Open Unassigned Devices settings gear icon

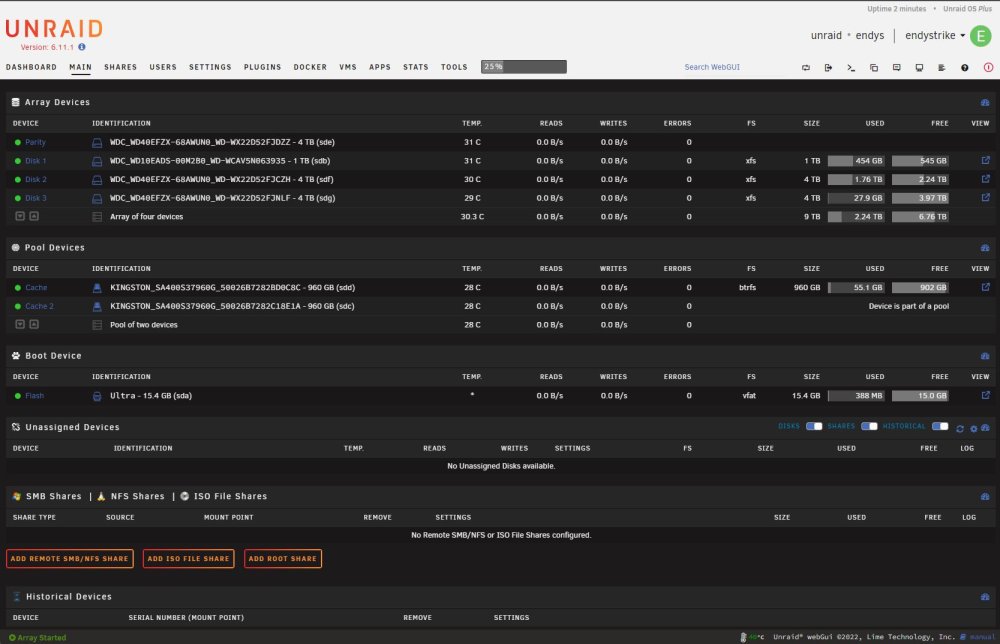click(x=973, y=428)
